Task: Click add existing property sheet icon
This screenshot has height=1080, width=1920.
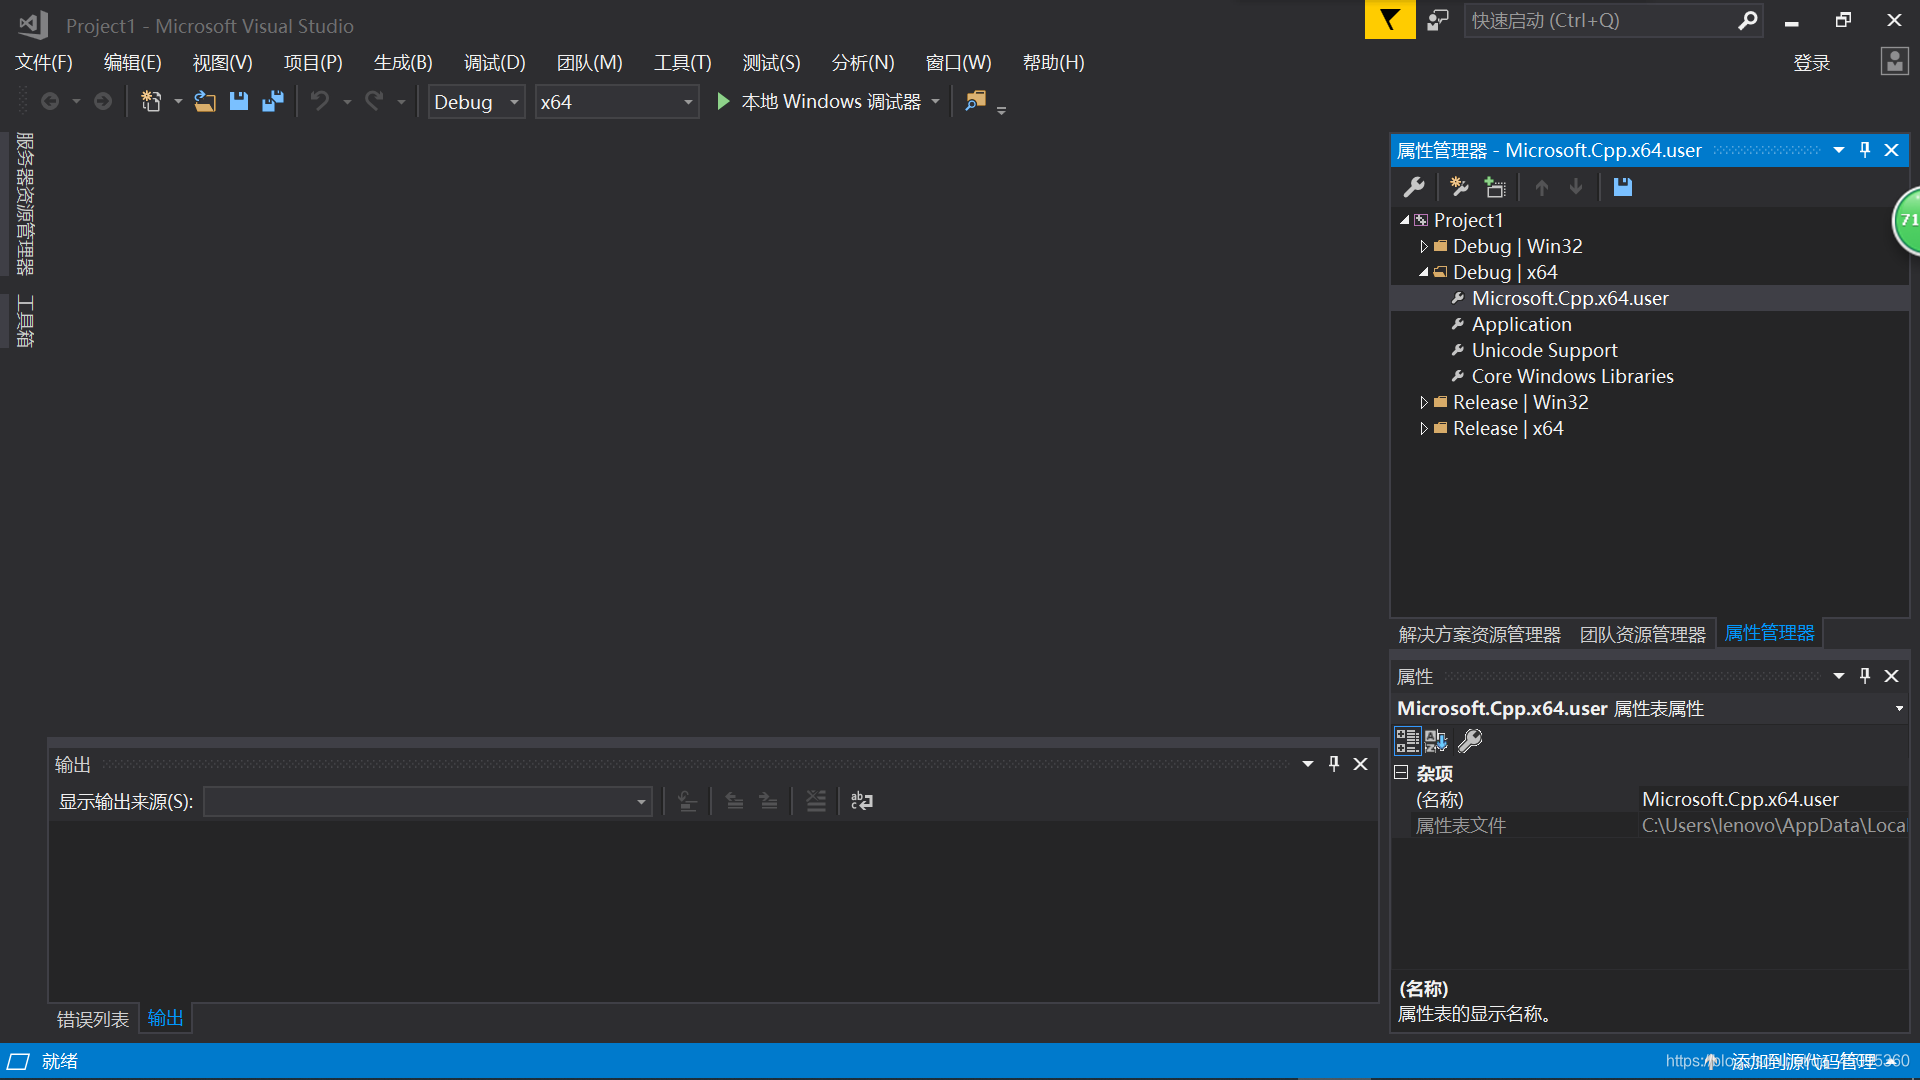Action: click(x=1495, y=187)
